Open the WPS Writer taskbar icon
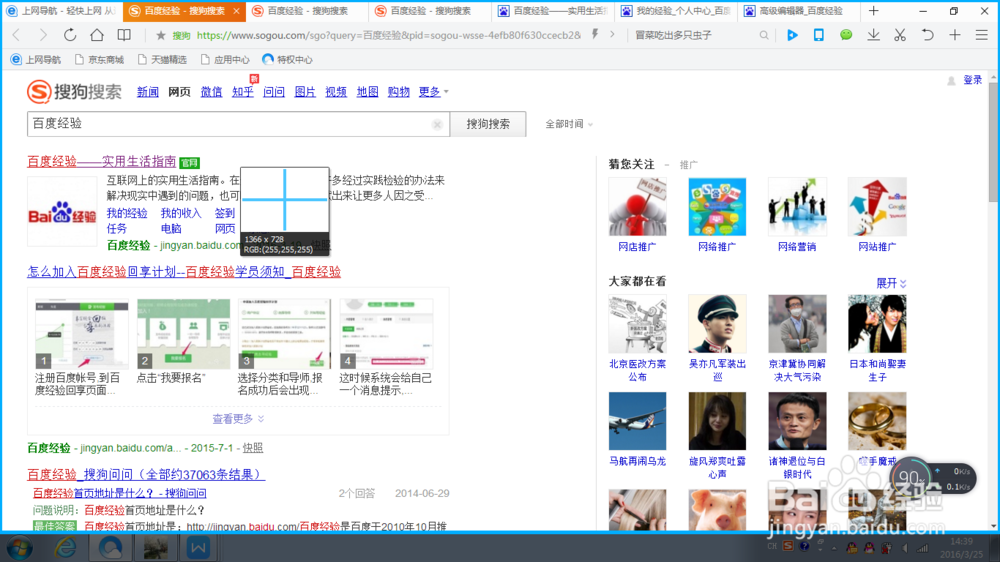The height and width of the screenshot is (562, 1000). coord(198,548)
